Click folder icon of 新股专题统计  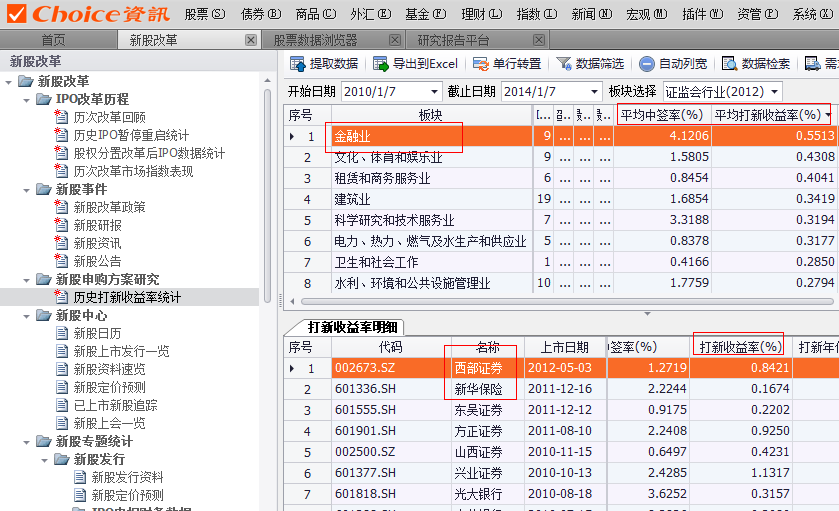[x=44, y=441]
